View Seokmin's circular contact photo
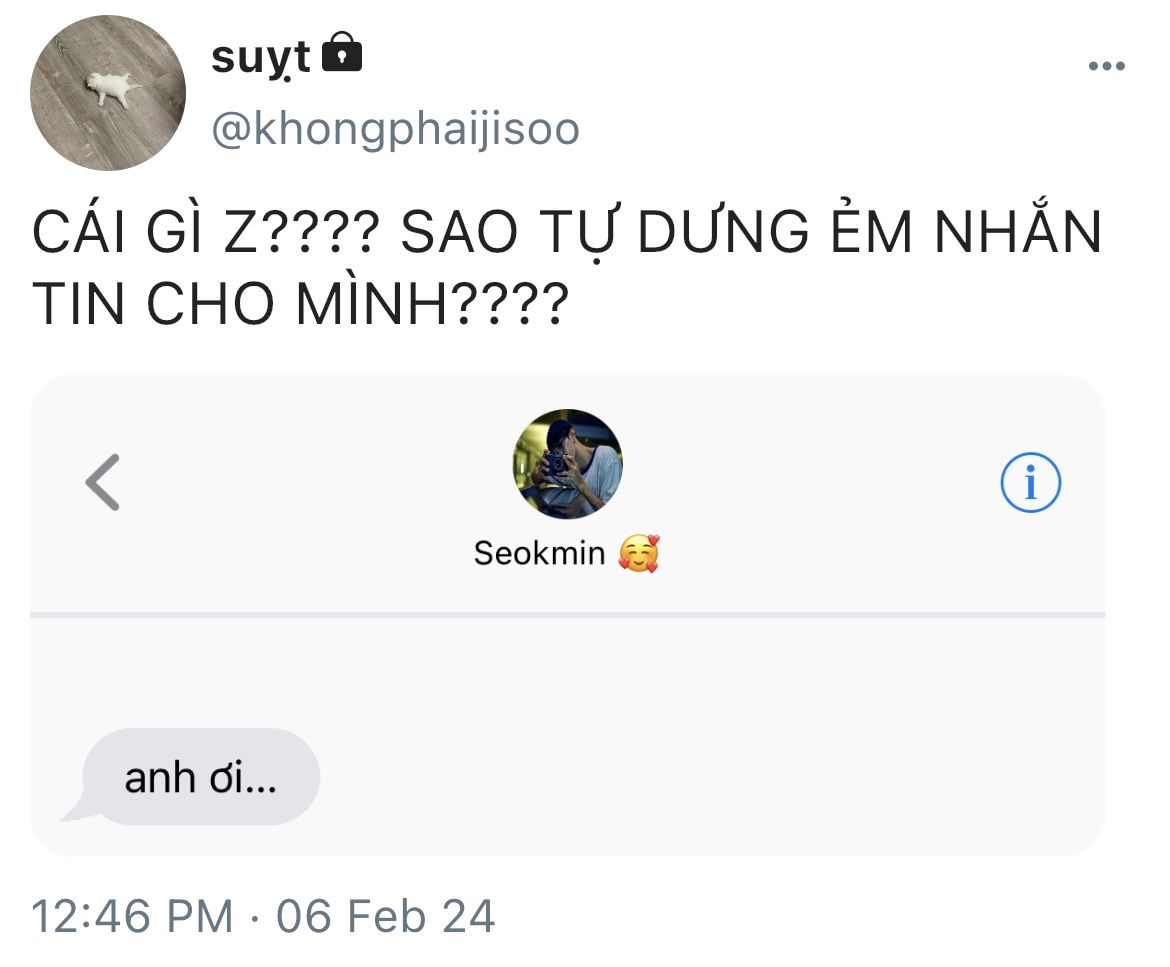This screenshot has width=1170, height=967. (x=567, y=464)
